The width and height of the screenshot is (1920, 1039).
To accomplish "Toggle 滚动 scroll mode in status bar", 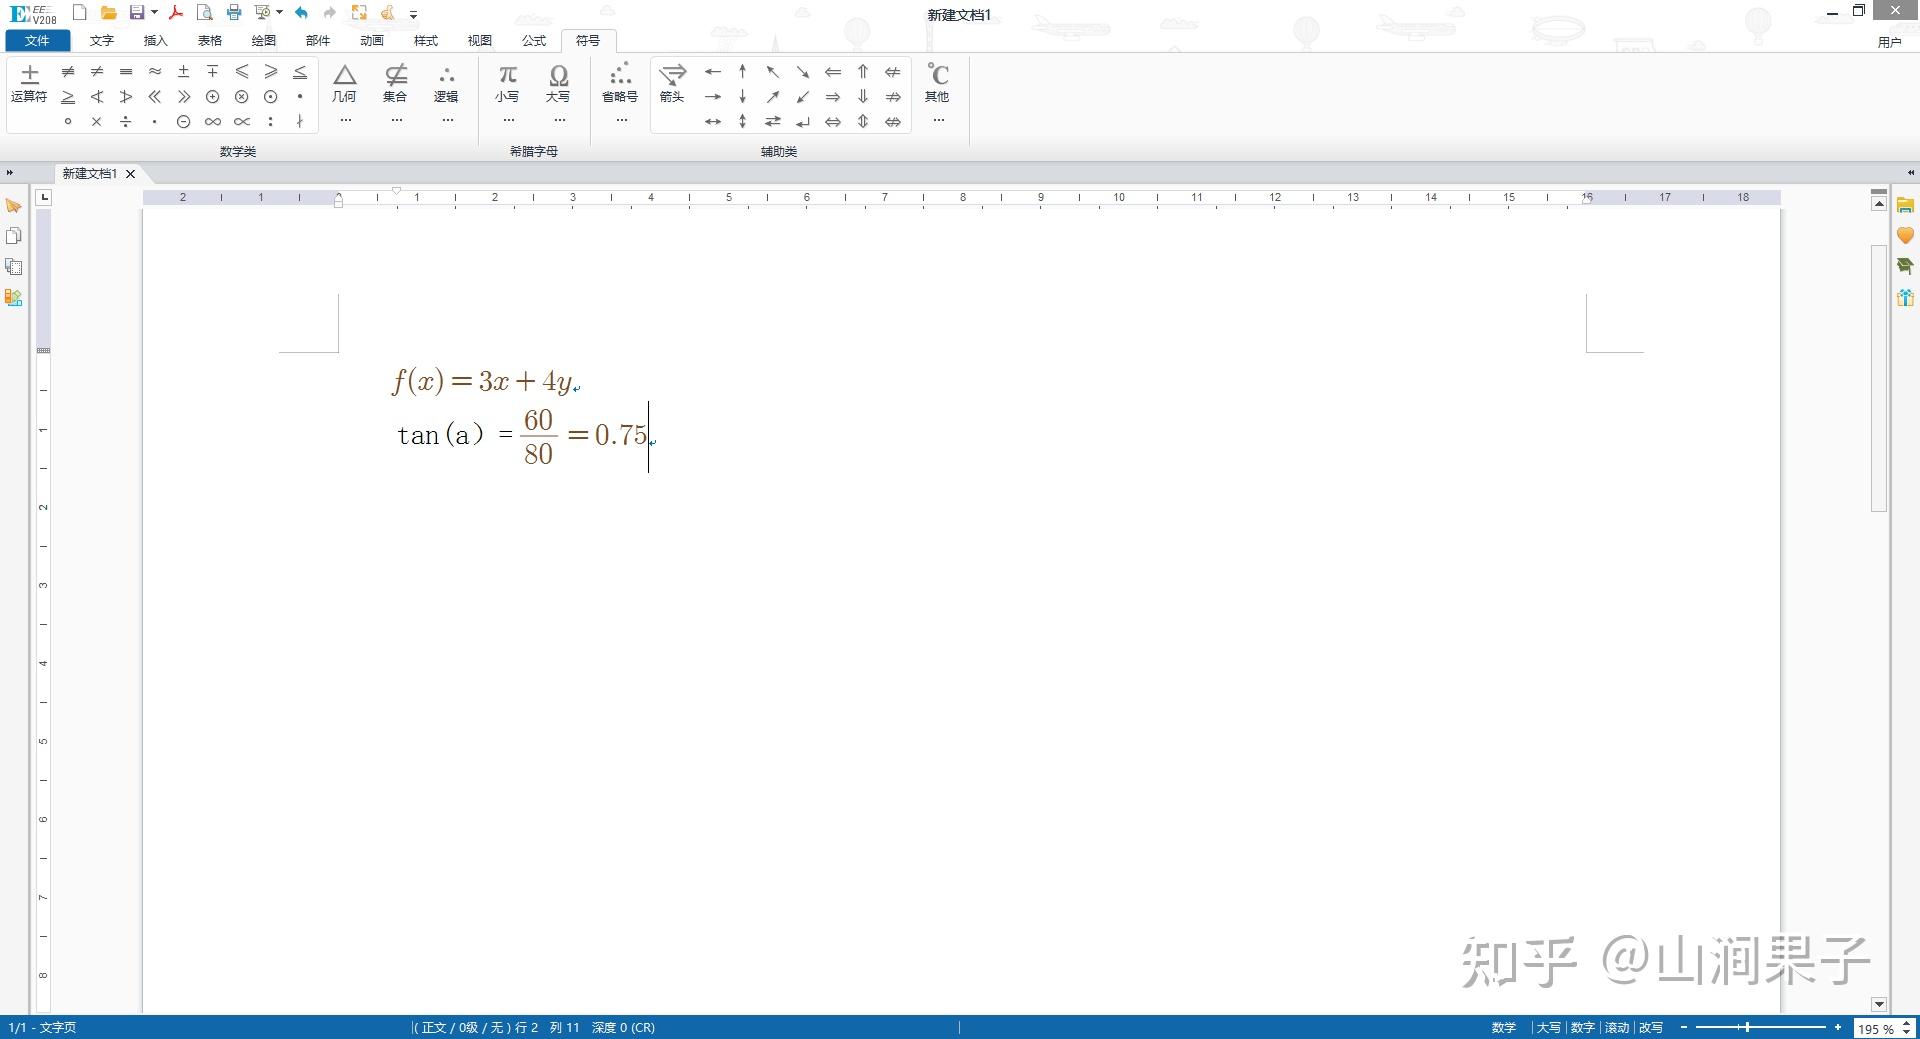I will (1617, 1028).
